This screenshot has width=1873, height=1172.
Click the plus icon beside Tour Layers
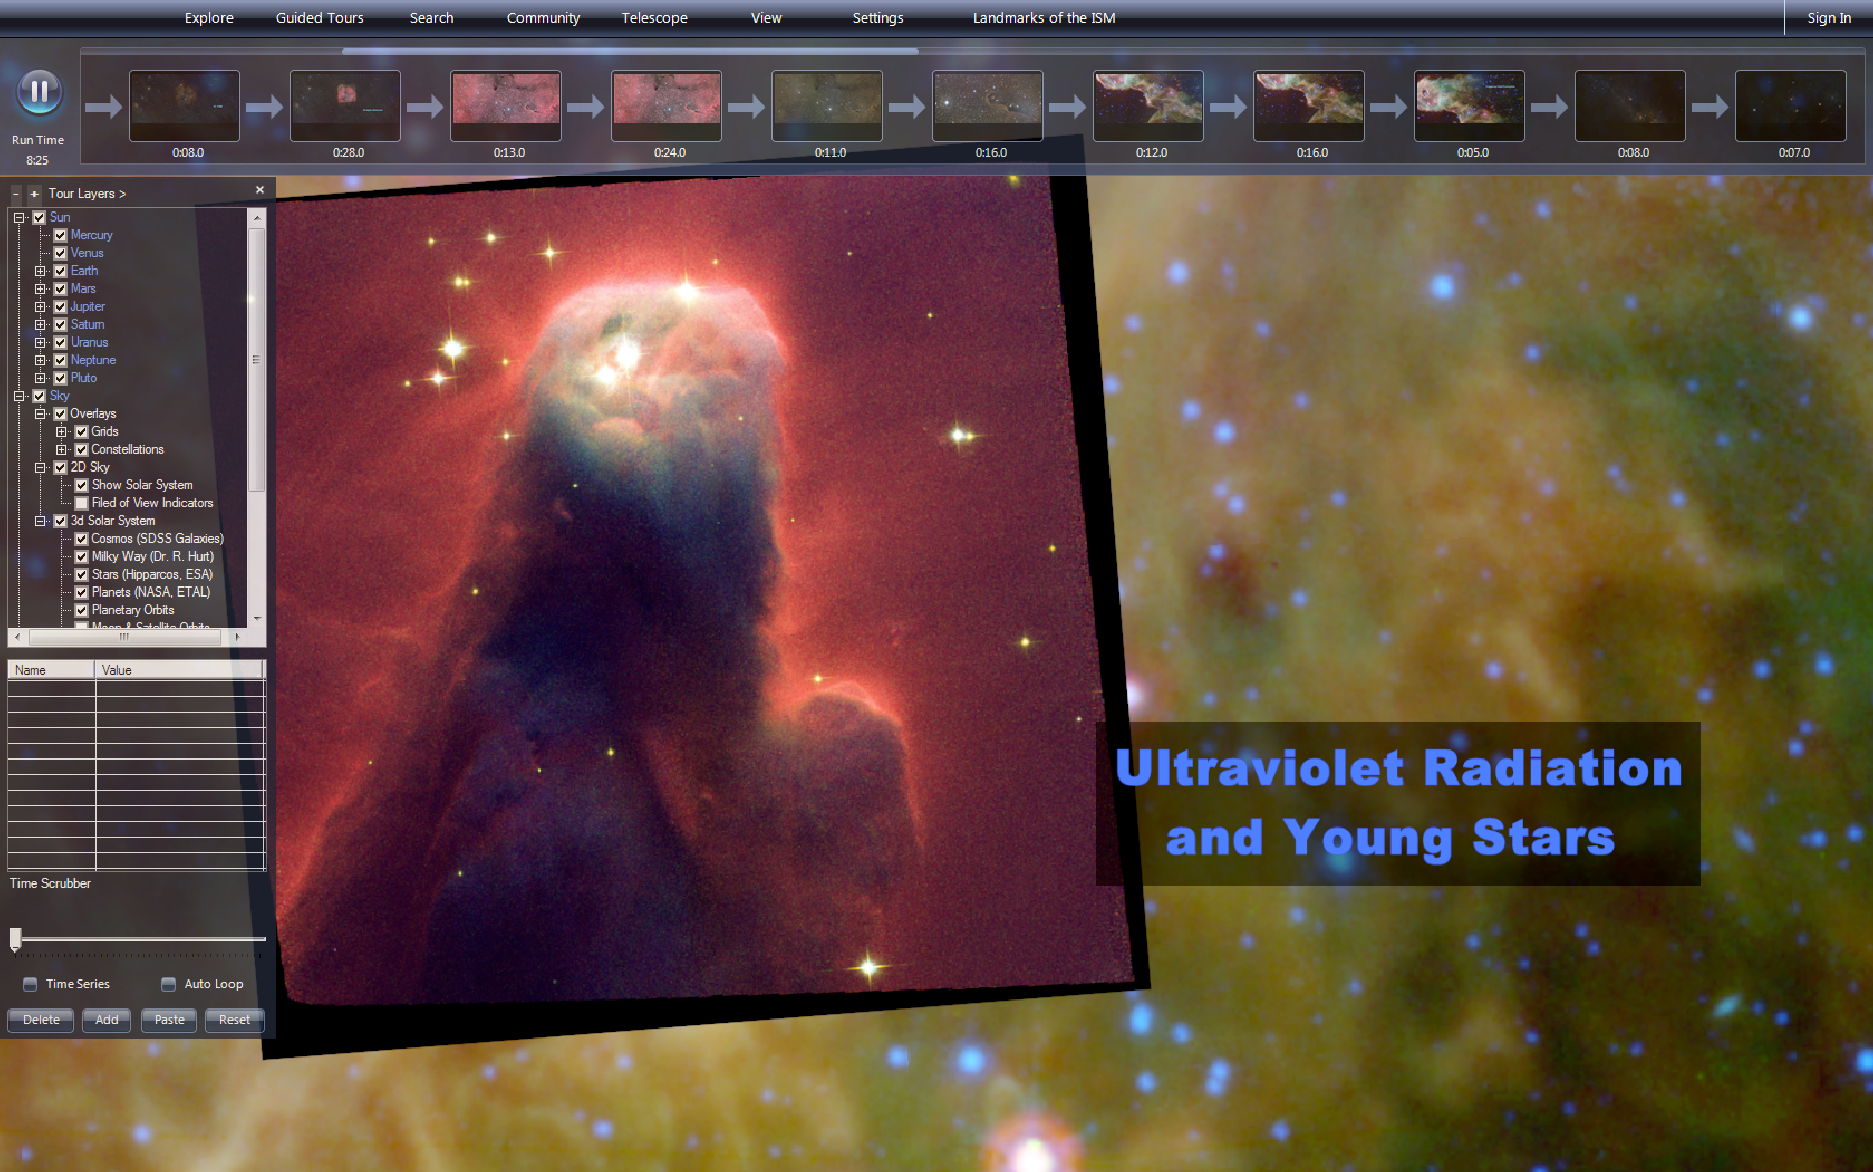coord(34,193)
